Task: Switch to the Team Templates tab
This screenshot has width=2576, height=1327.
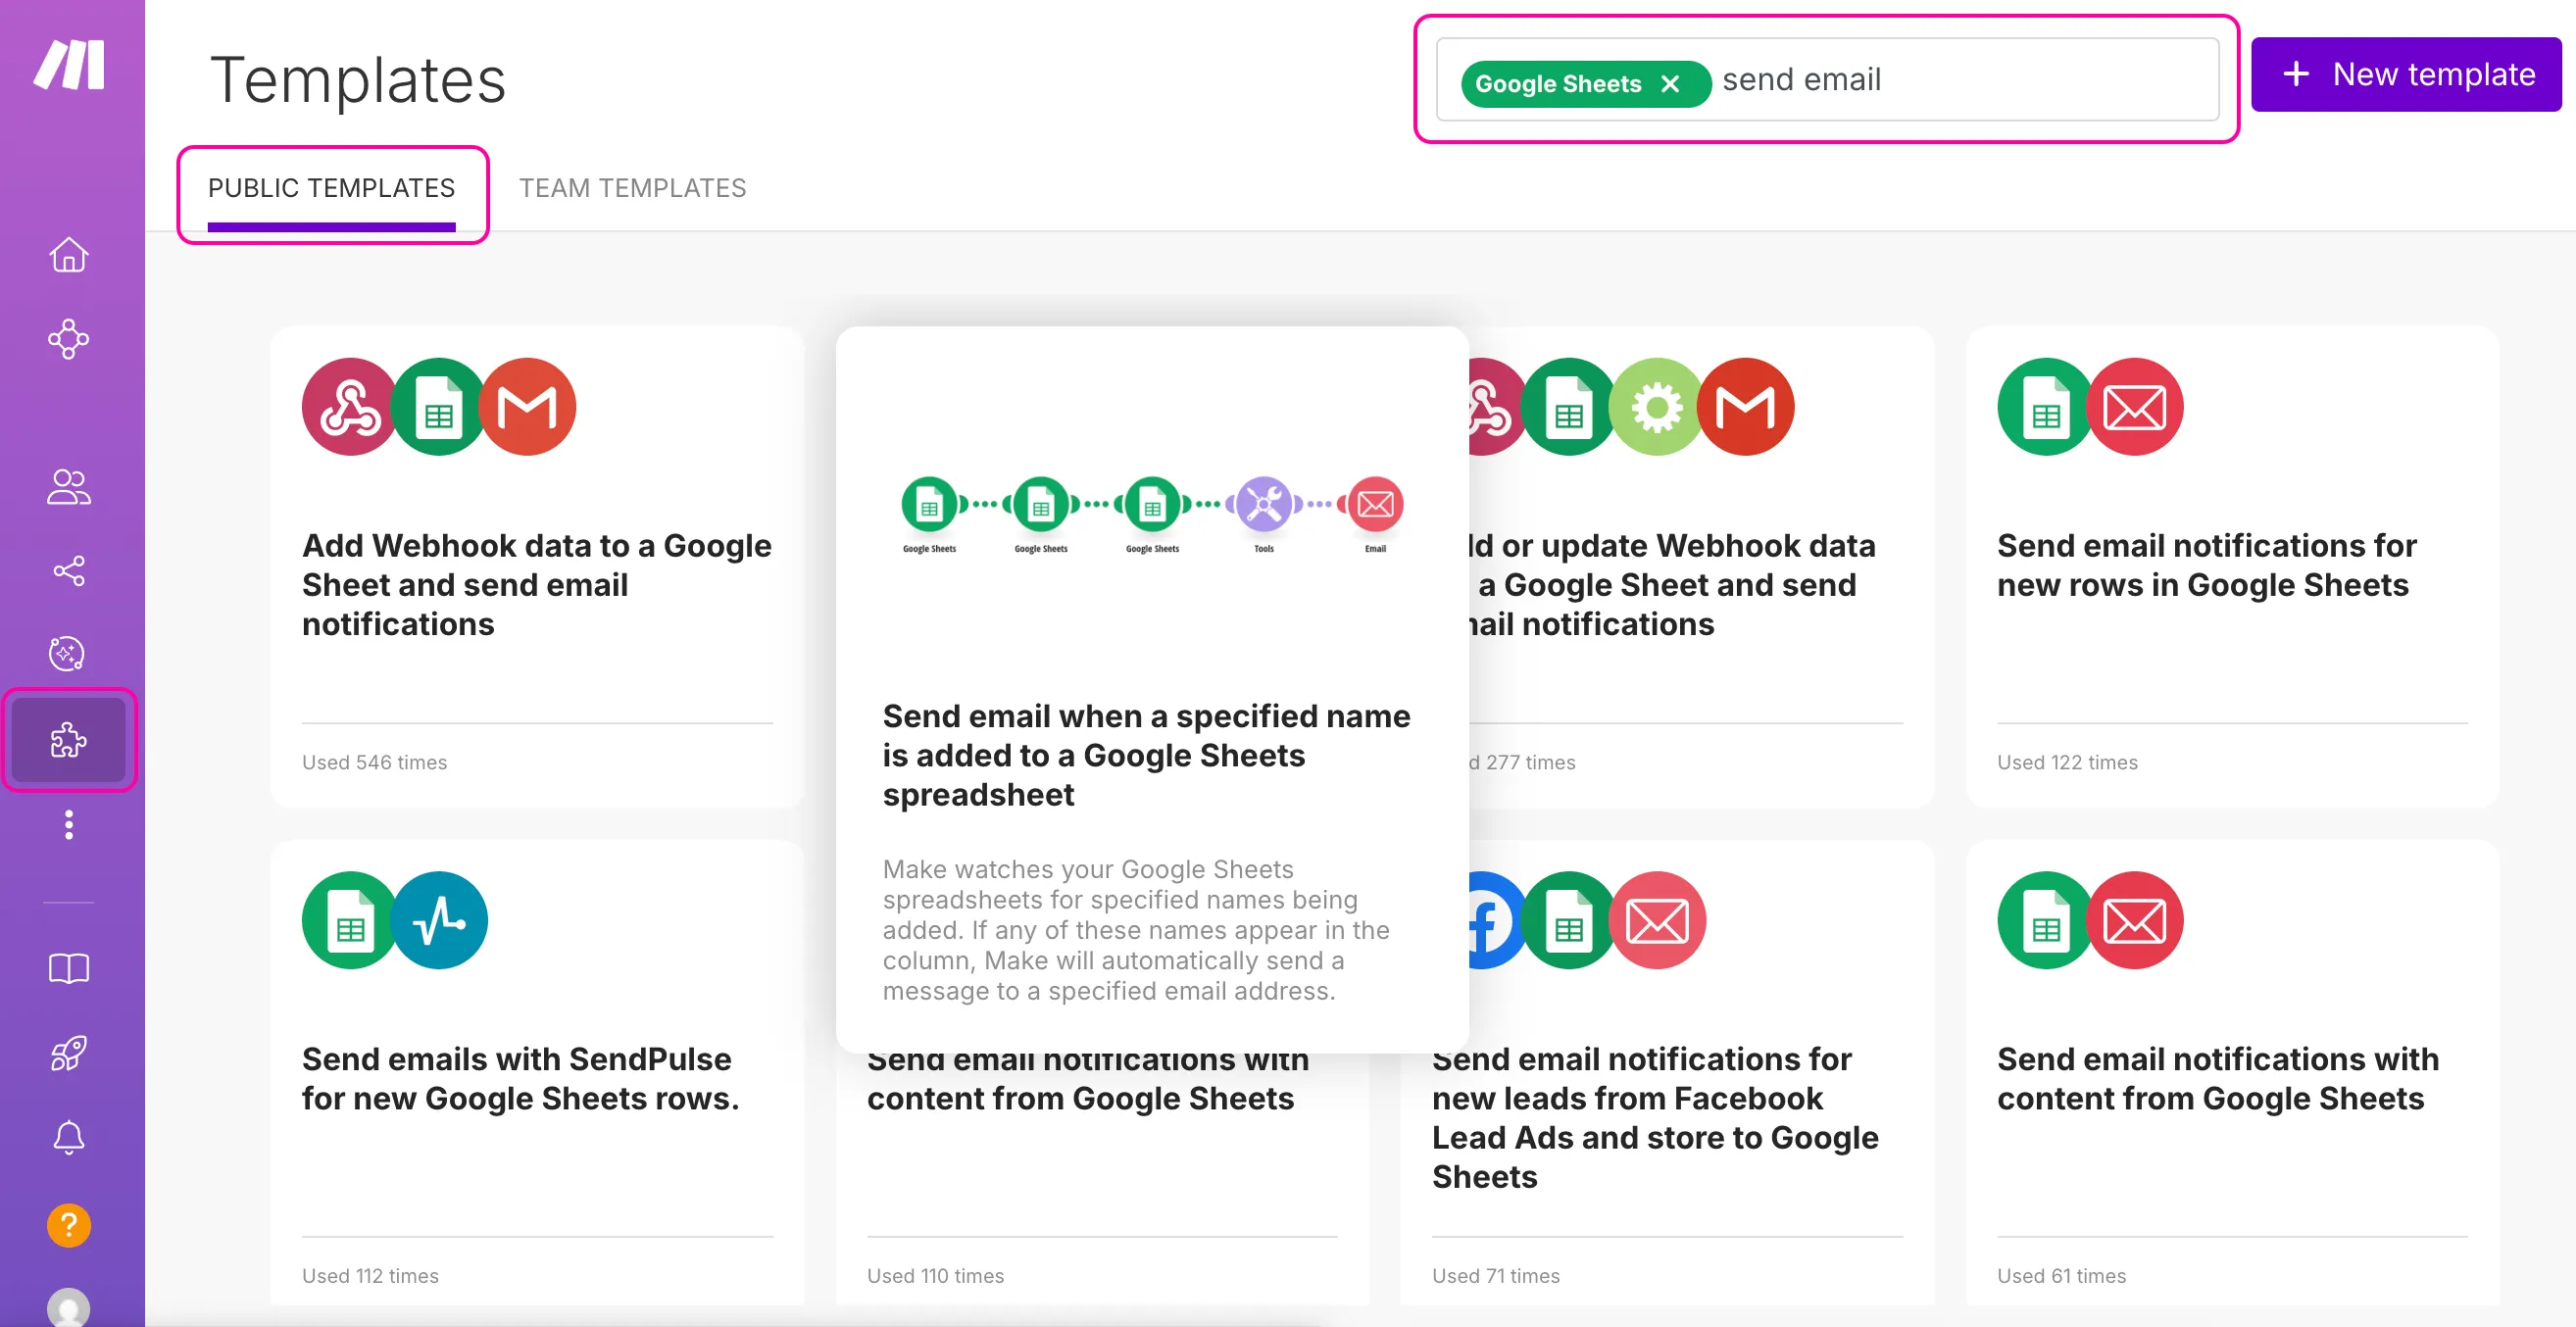Action: [632, 188]
